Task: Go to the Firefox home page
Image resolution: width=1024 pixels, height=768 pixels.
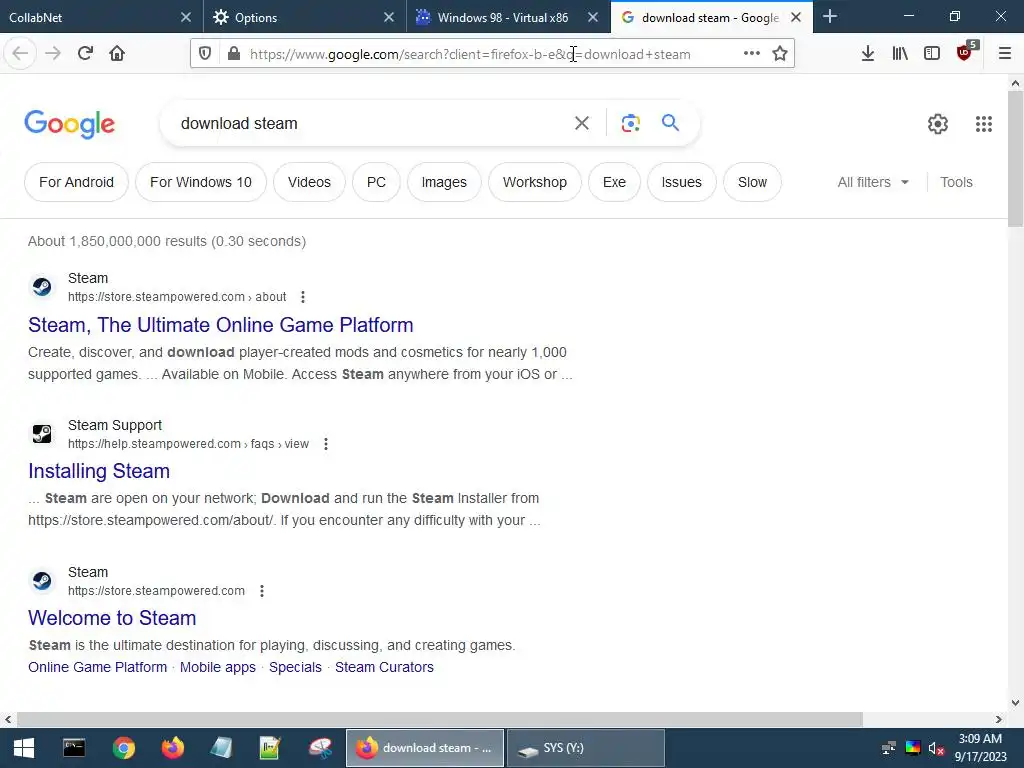Action: pos(117,53)
